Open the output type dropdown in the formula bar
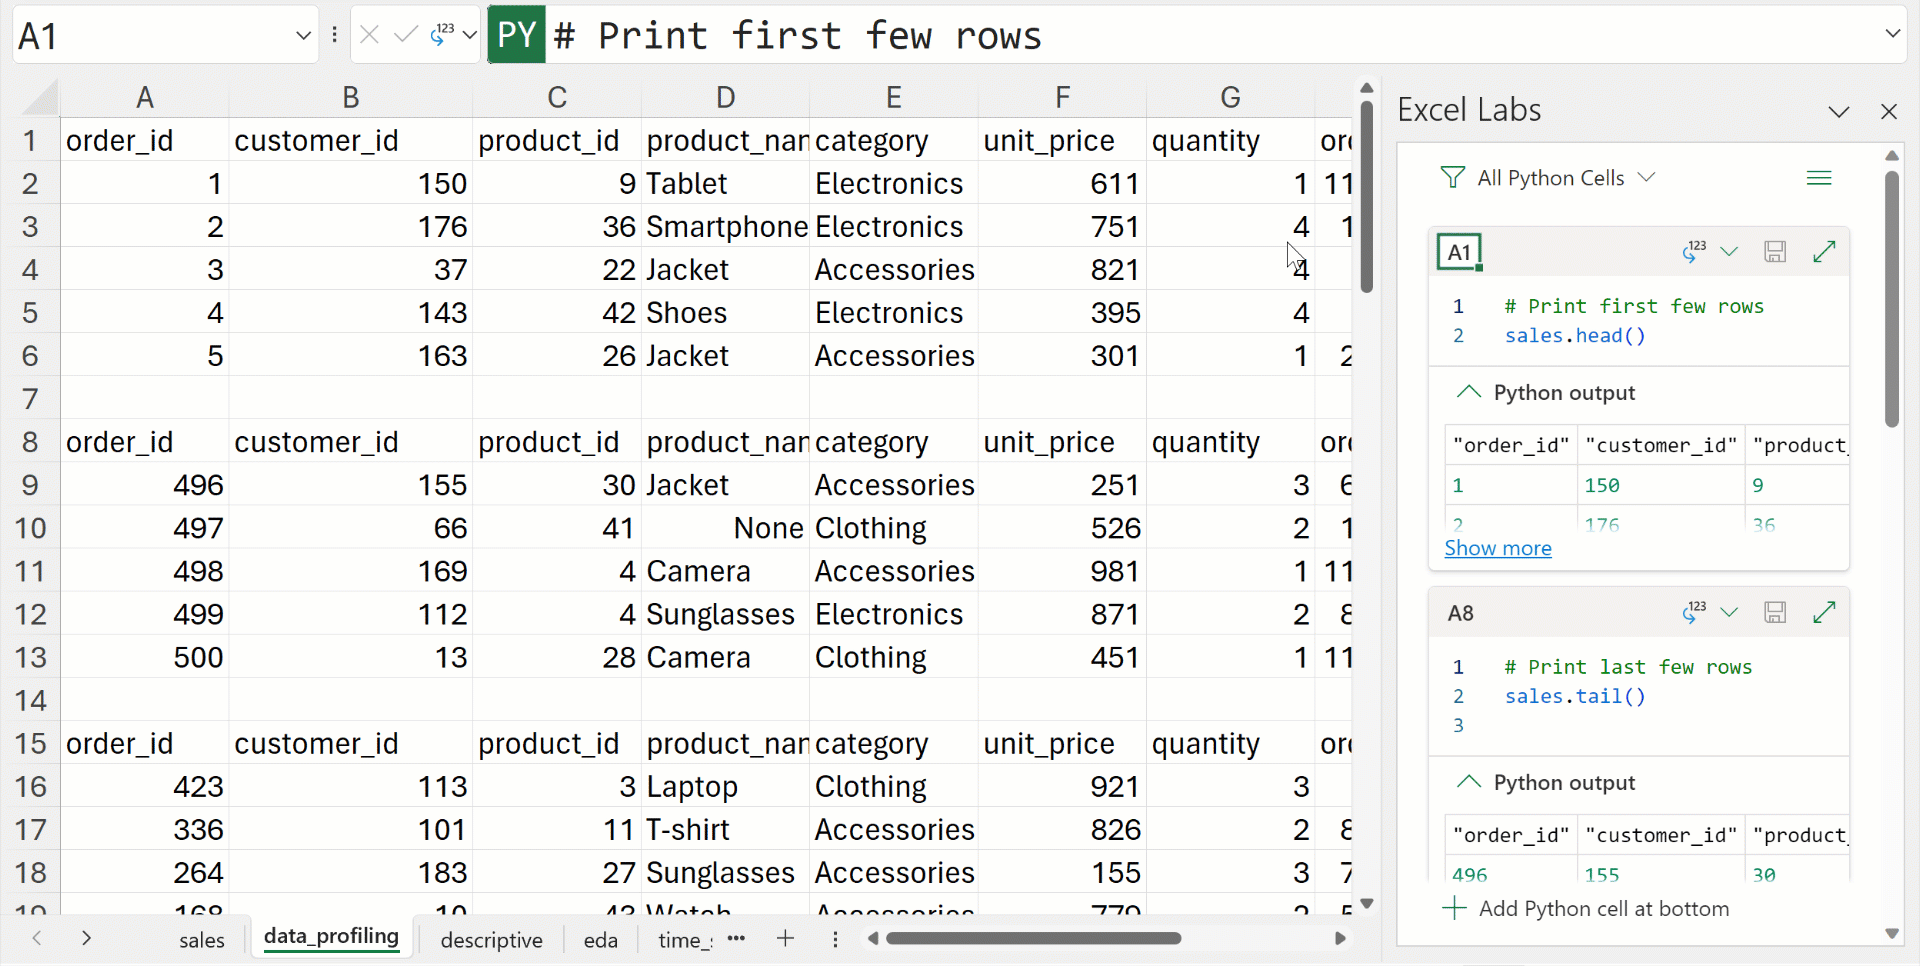 click(x=470, y=34)
